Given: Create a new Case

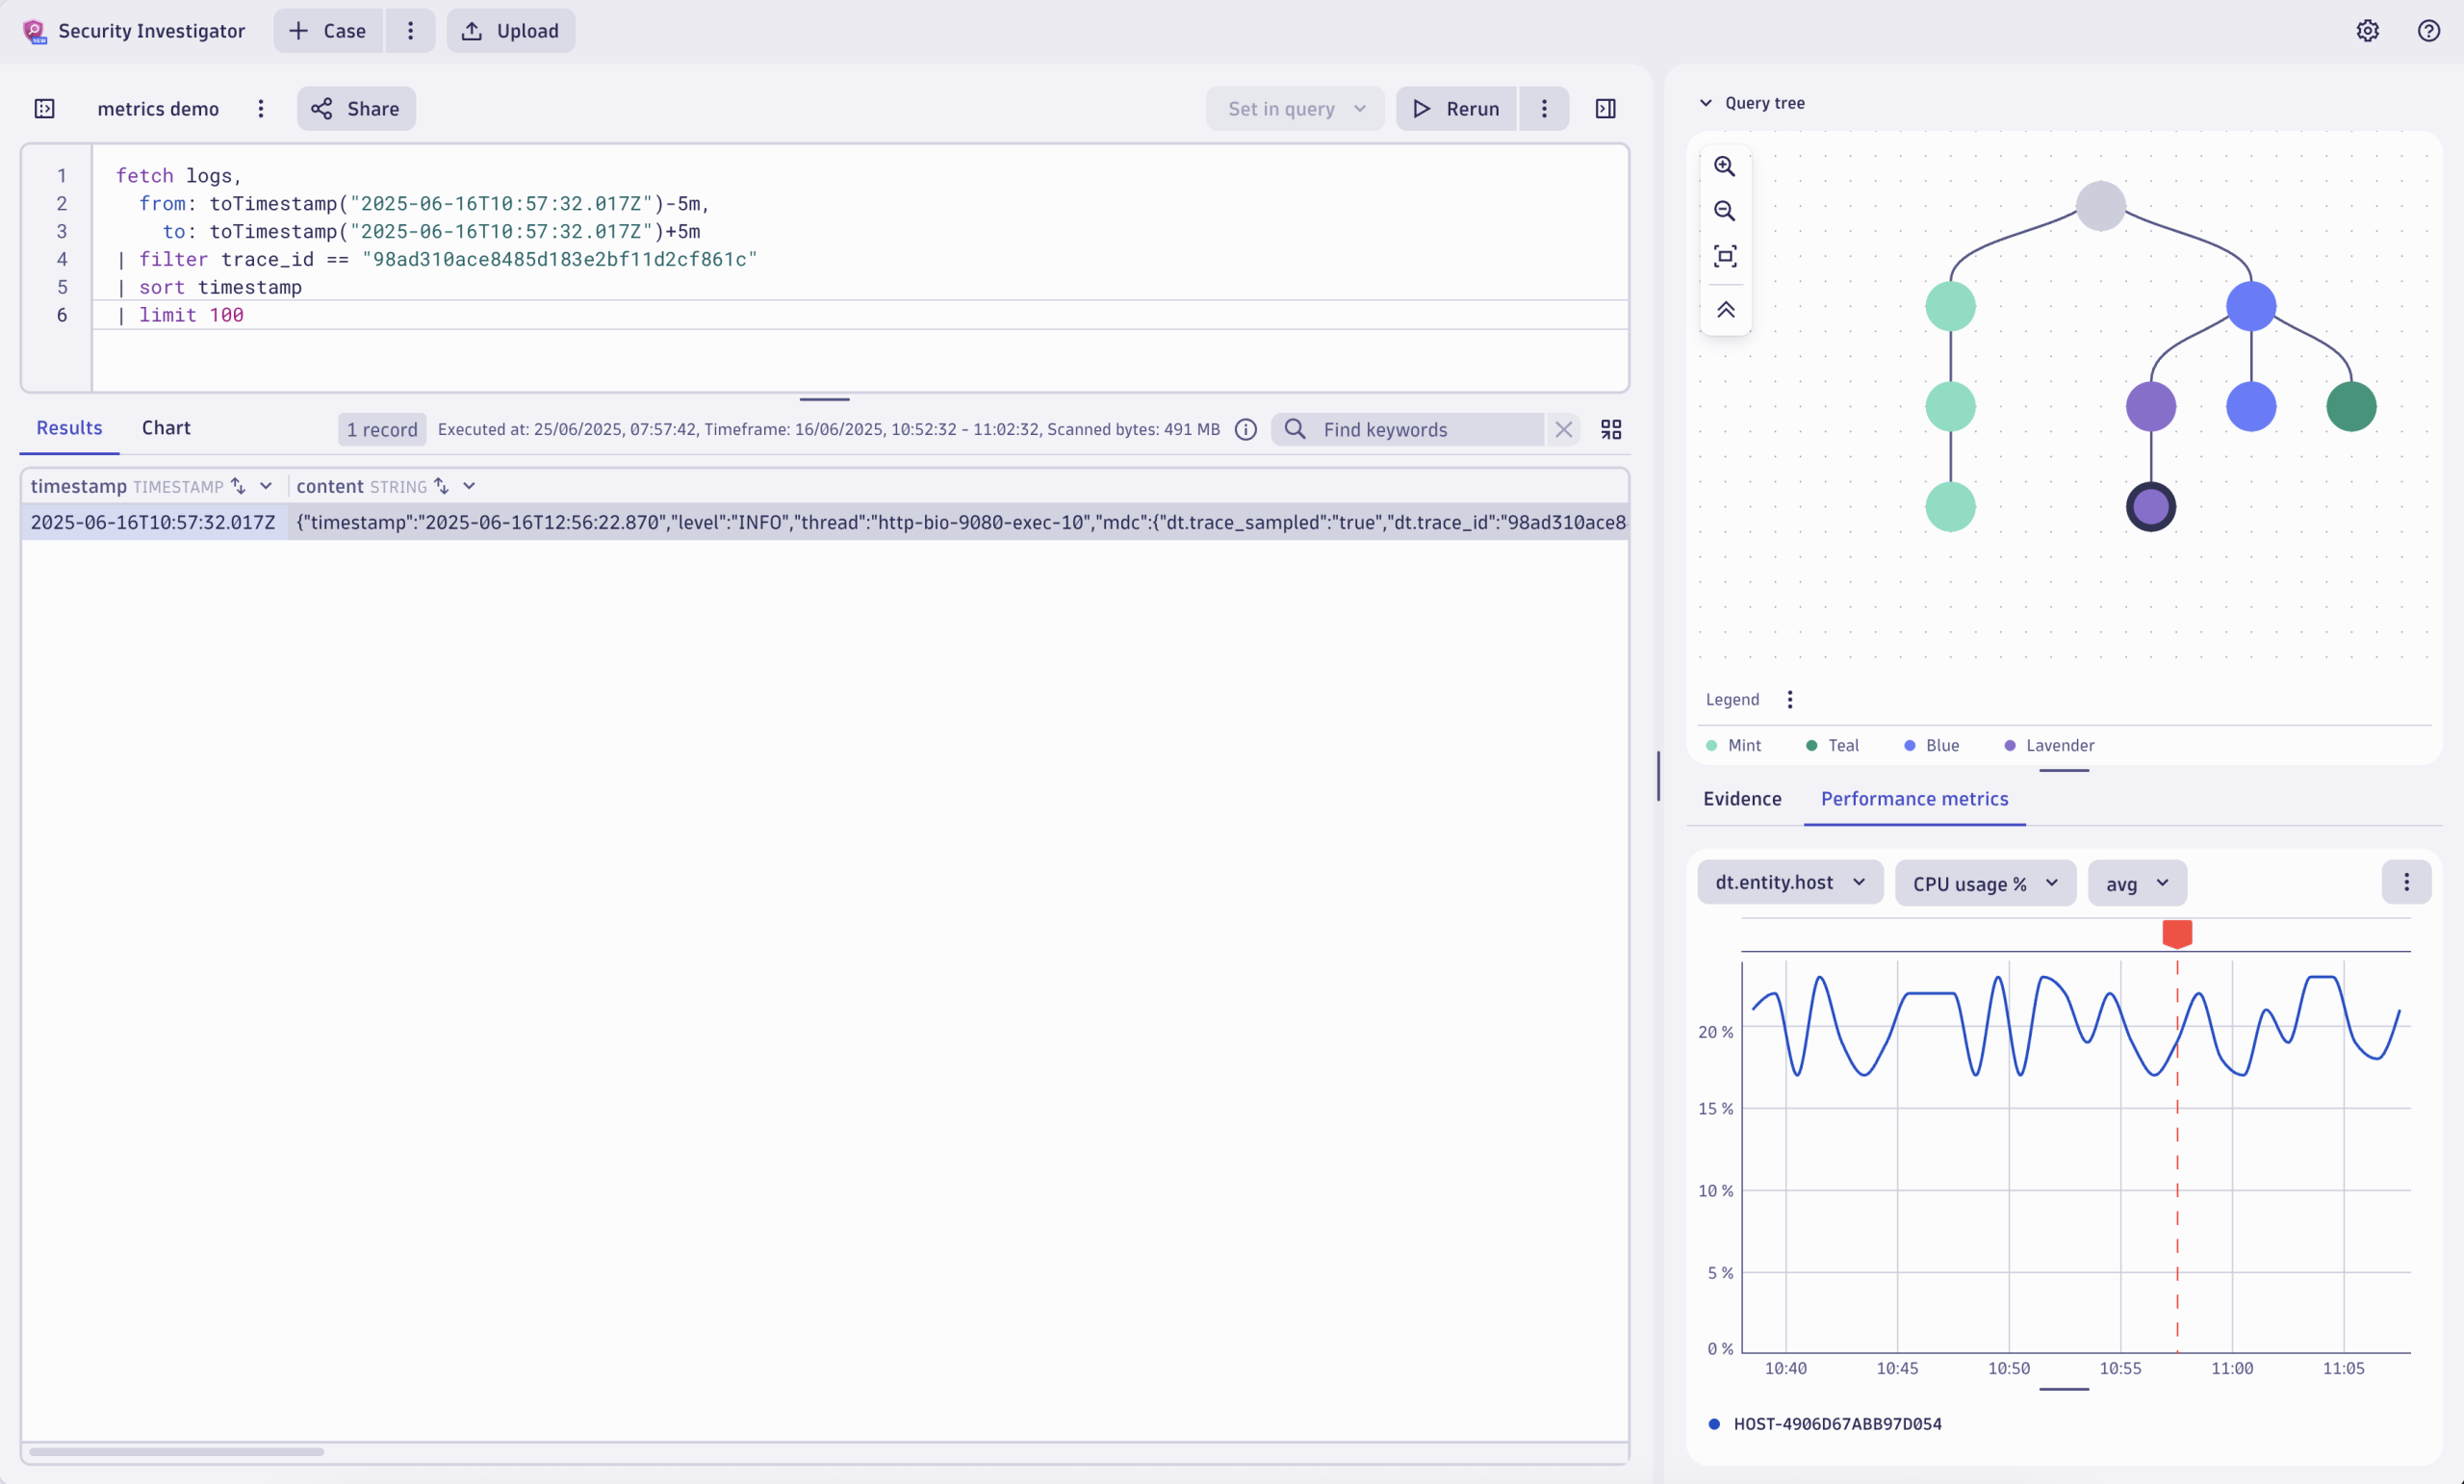Looking at the screenshot, I should click(326, 30).
